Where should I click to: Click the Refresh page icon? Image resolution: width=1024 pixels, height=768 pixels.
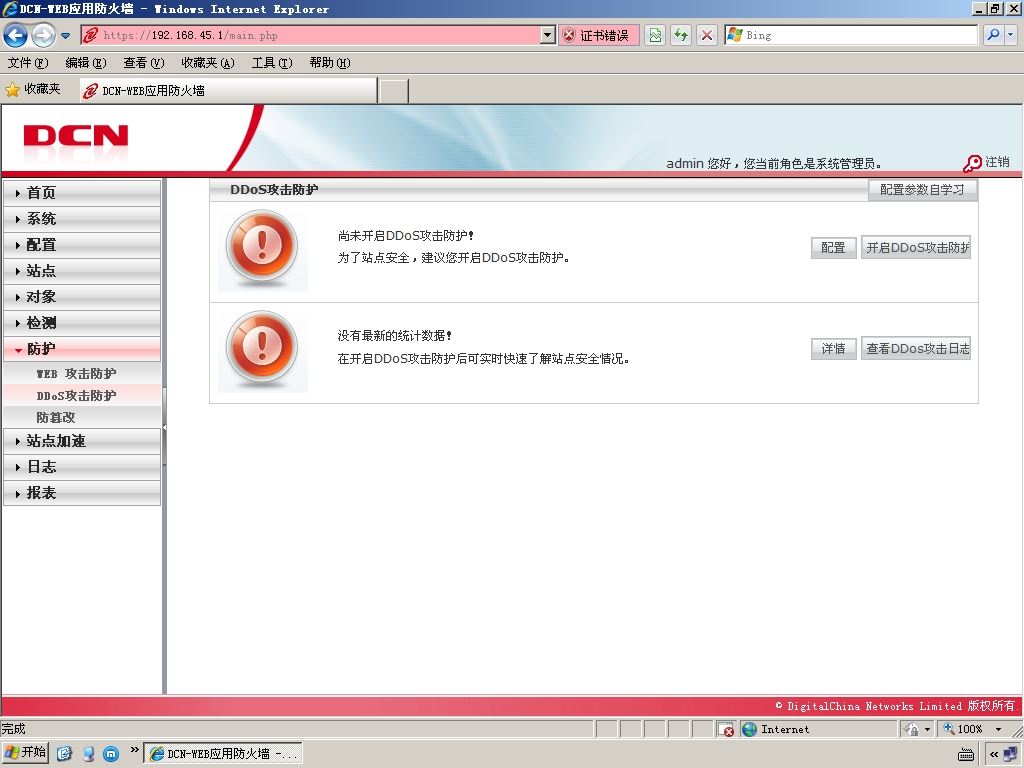pos(680,35)
